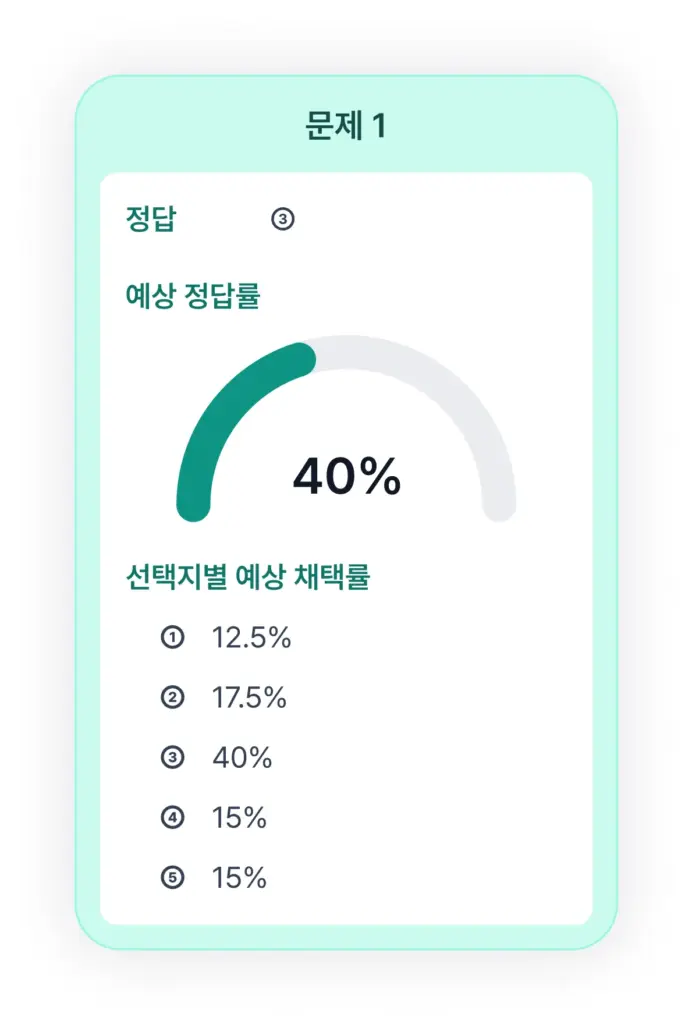Image resolution: width=692 pixels, height=1024 pixels.
Task: Click the 40% rate in the choice list
Action: pyautogui.click(x=242, y=758)
